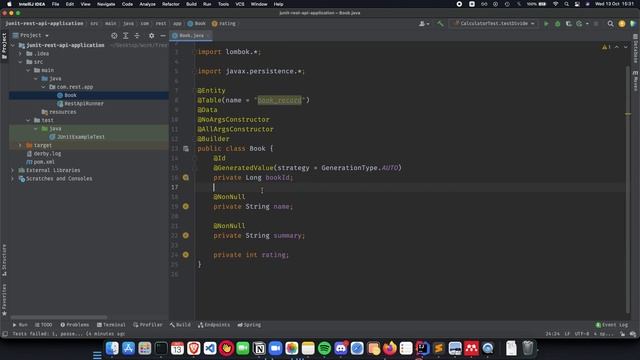Select the Book.java editor tab
This screenshot has height=360, width=640.
191,36
